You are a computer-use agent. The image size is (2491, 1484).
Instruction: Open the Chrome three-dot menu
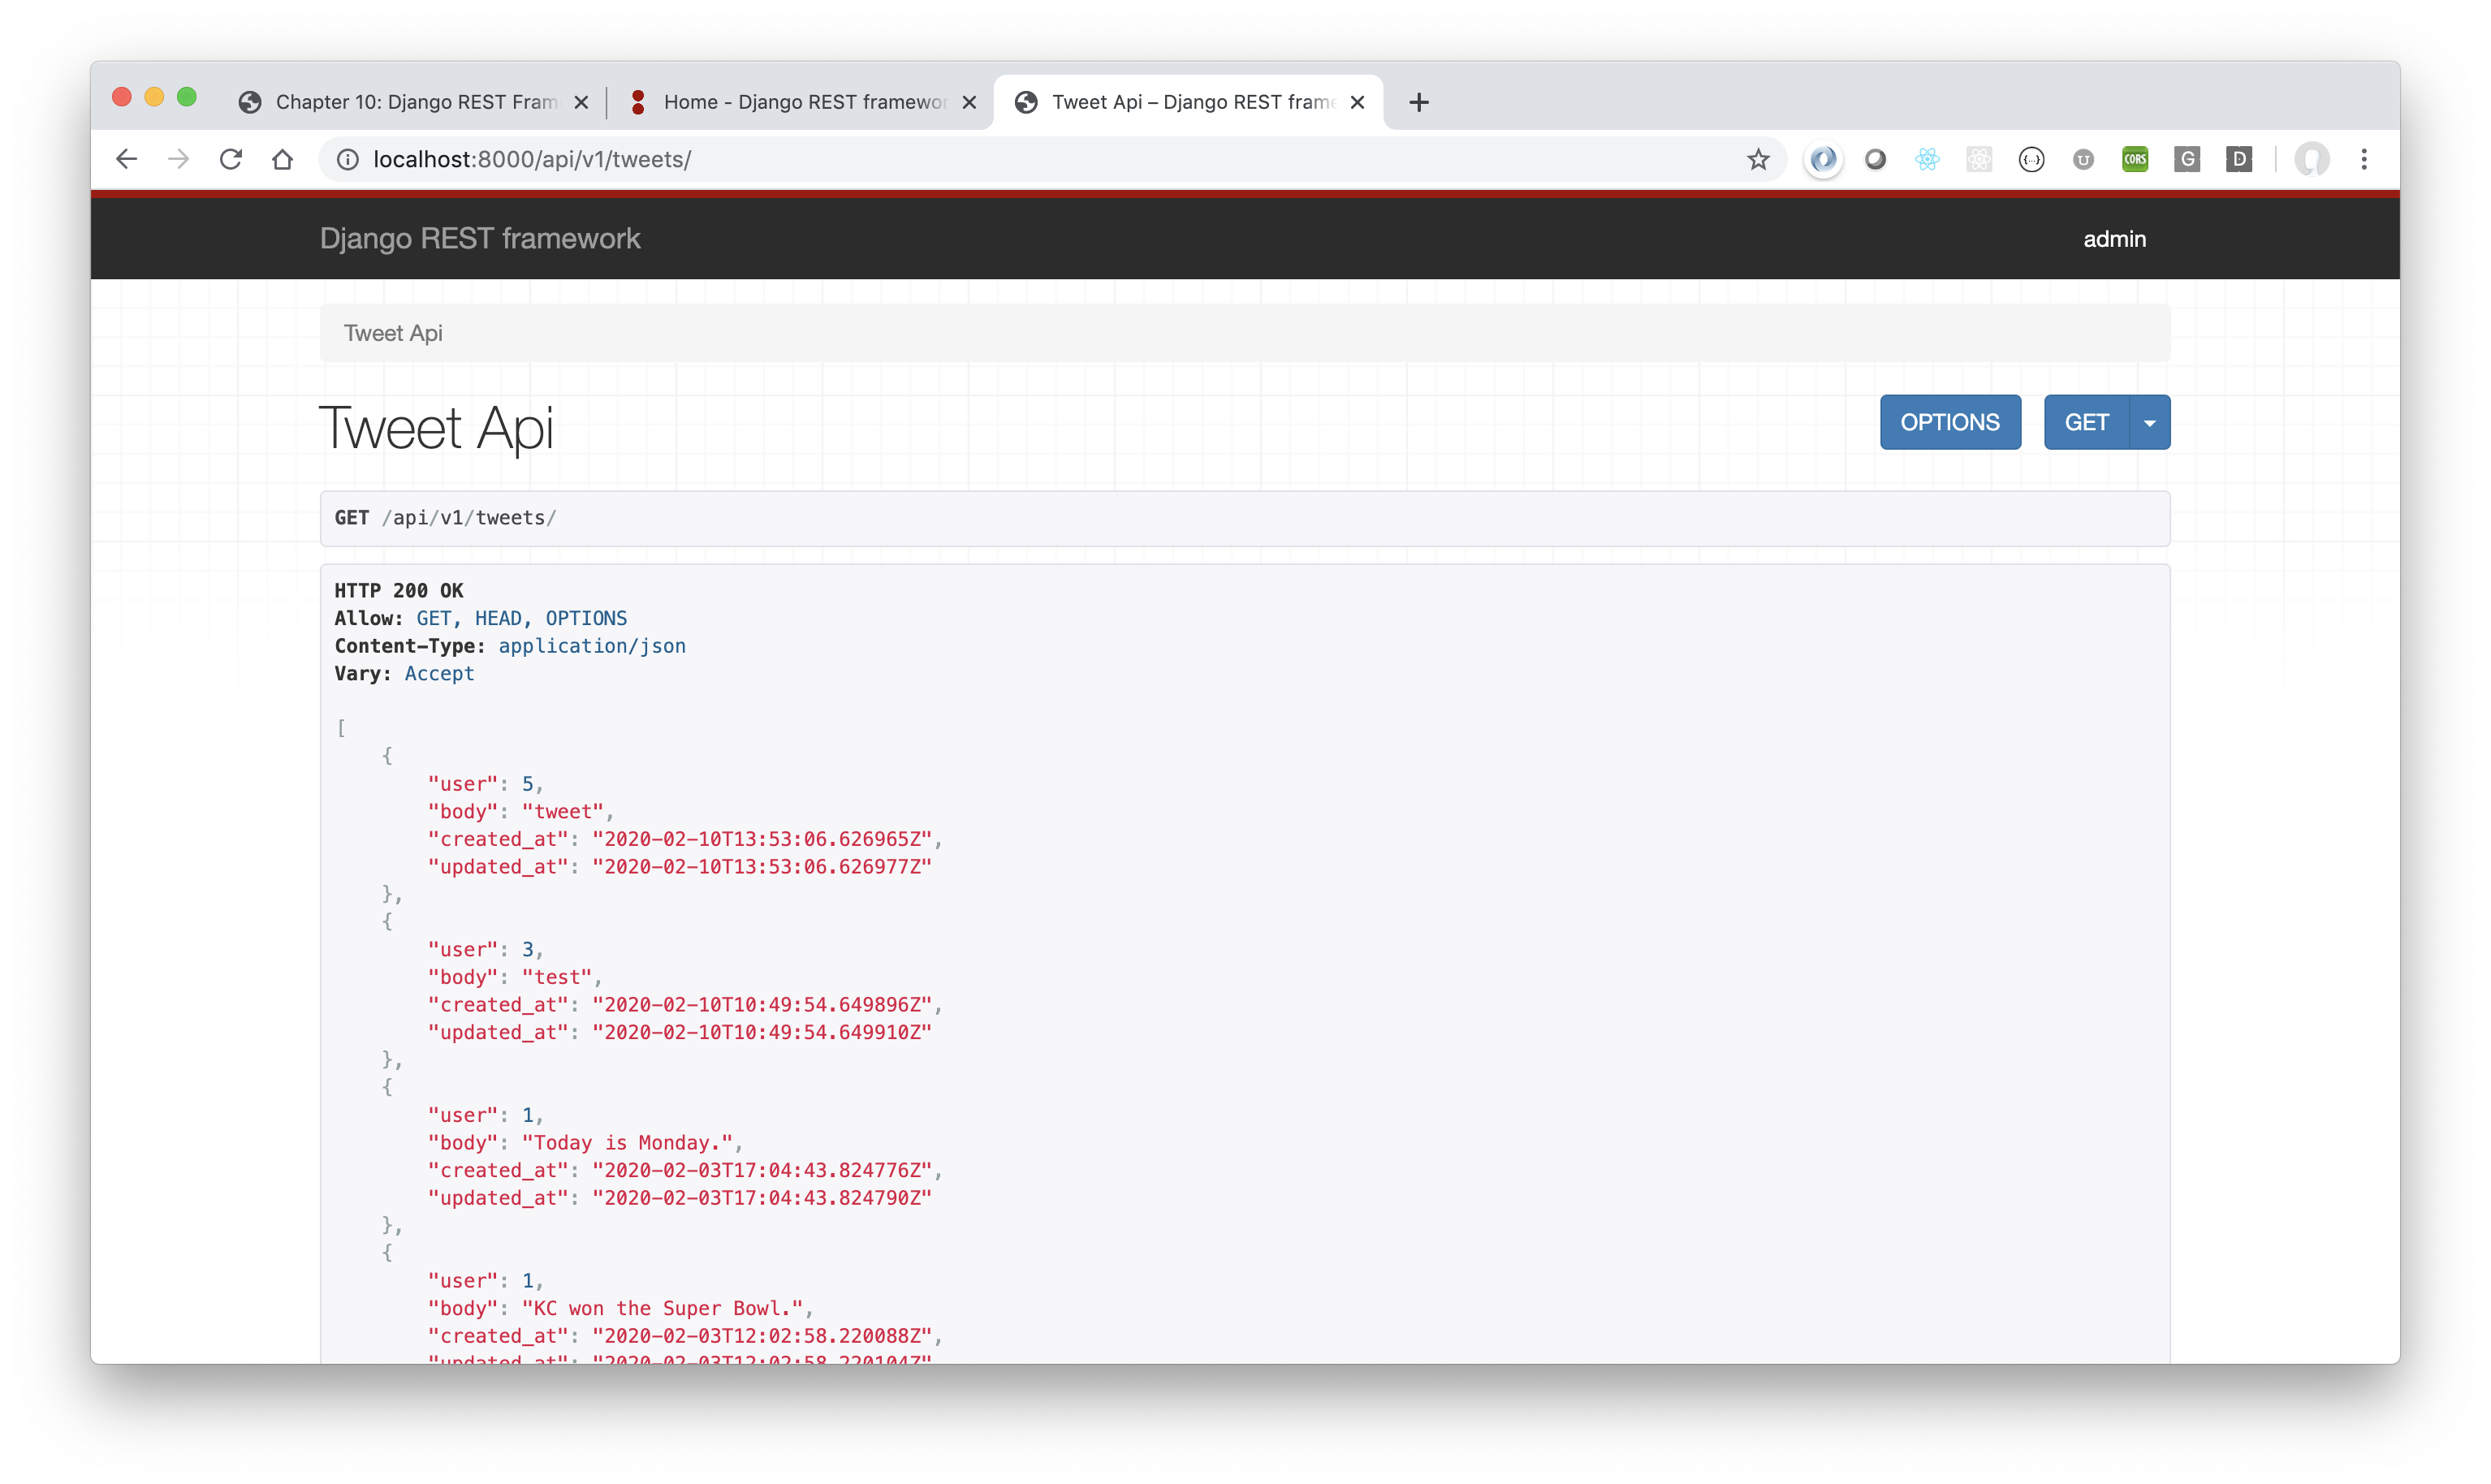[x=2364, y=159]
